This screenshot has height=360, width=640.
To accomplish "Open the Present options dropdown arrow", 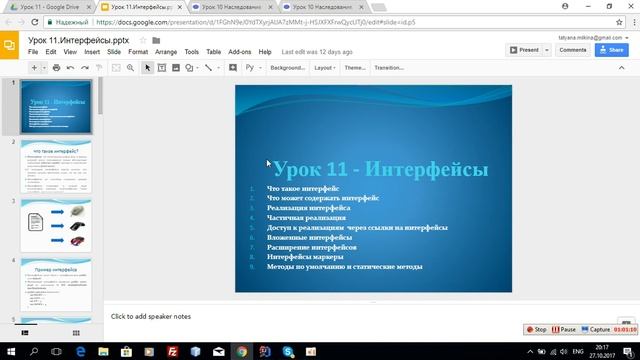I will pyautogui.click(x=547, y=50).
